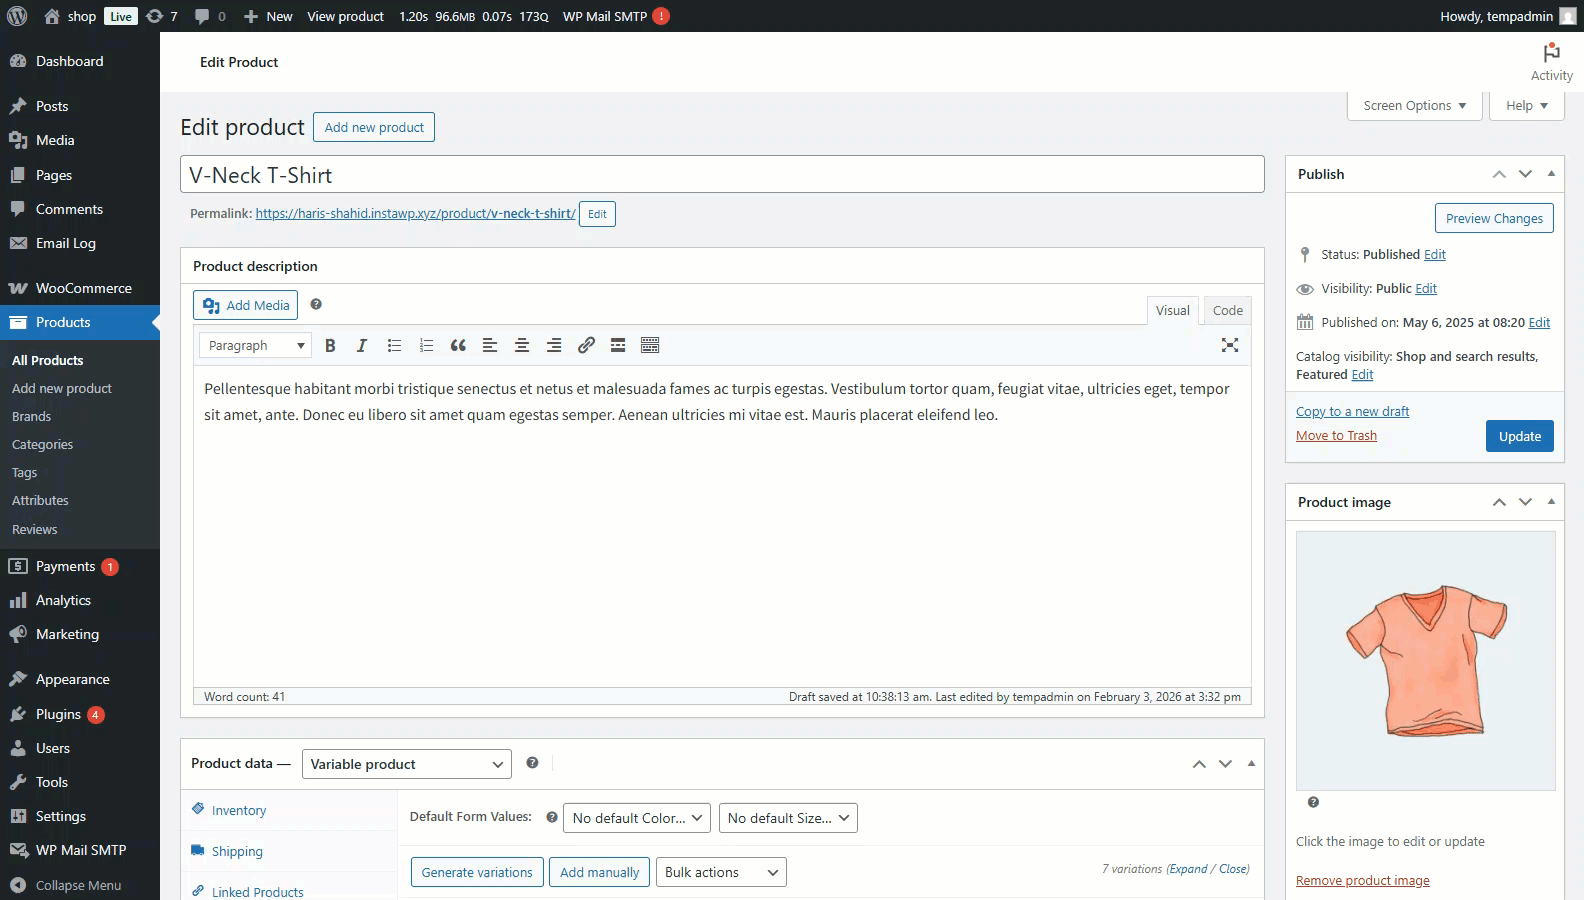This screenshot has height=900, width=1584.
Task: Click the product title input field
Action: (722, 175)
